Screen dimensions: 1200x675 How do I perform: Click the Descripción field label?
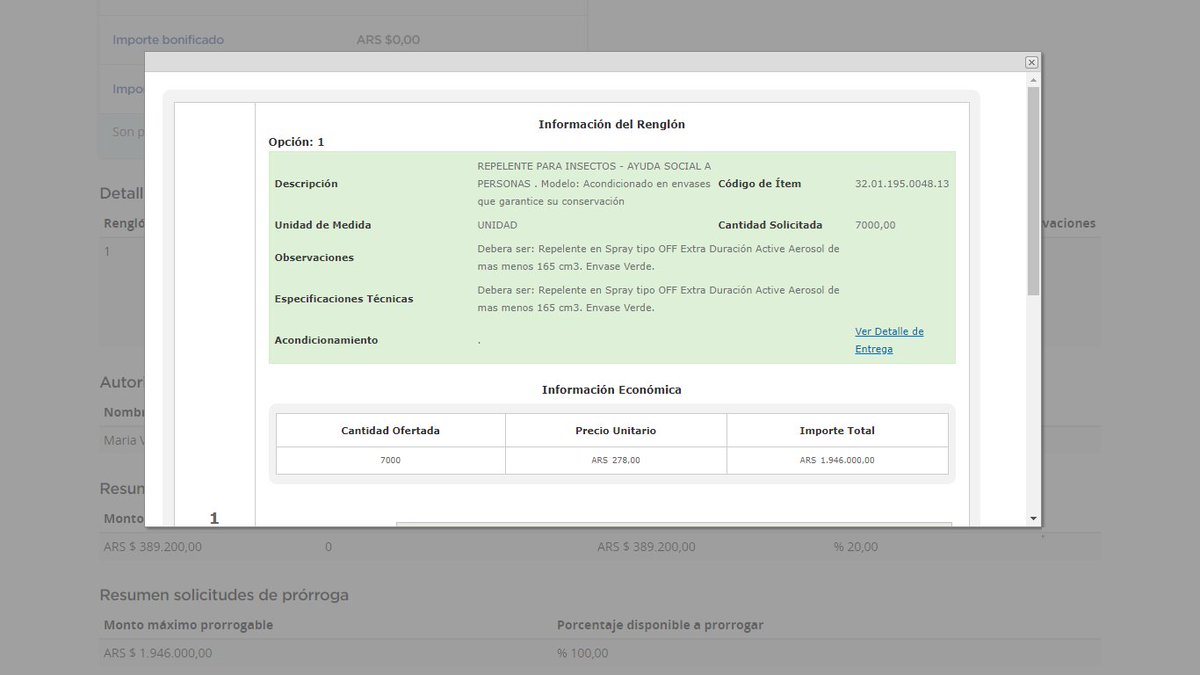coord(306,184)
